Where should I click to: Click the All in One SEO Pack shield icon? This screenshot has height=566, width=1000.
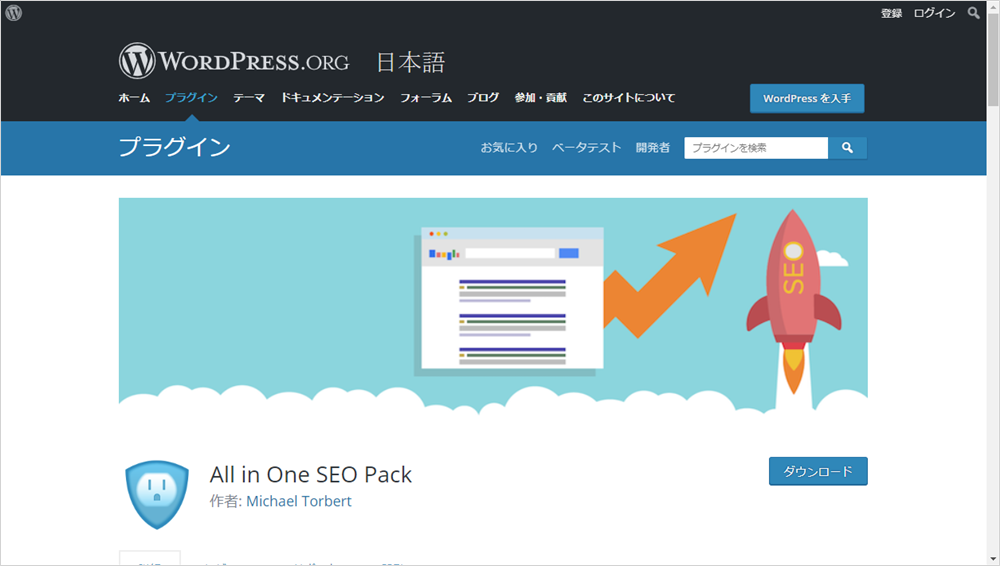(x=157, y=495)
